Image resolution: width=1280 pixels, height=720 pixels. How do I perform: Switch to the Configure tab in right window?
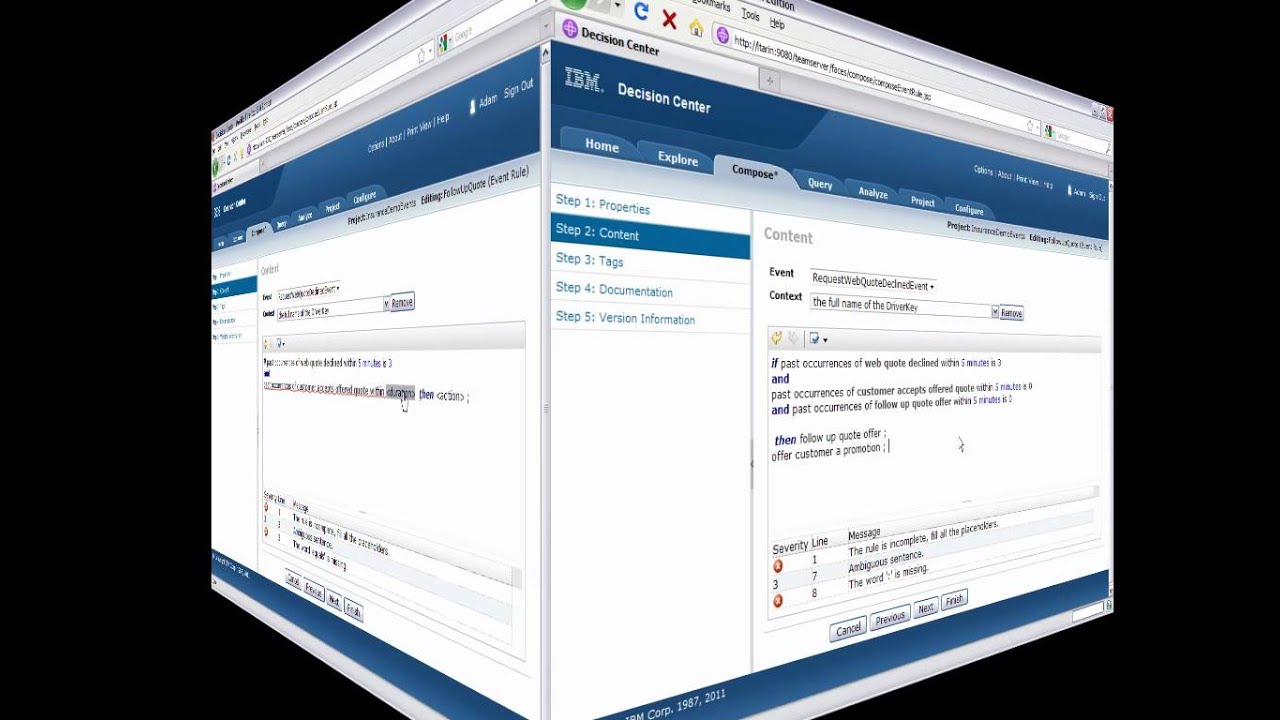(x=969, y=209)
